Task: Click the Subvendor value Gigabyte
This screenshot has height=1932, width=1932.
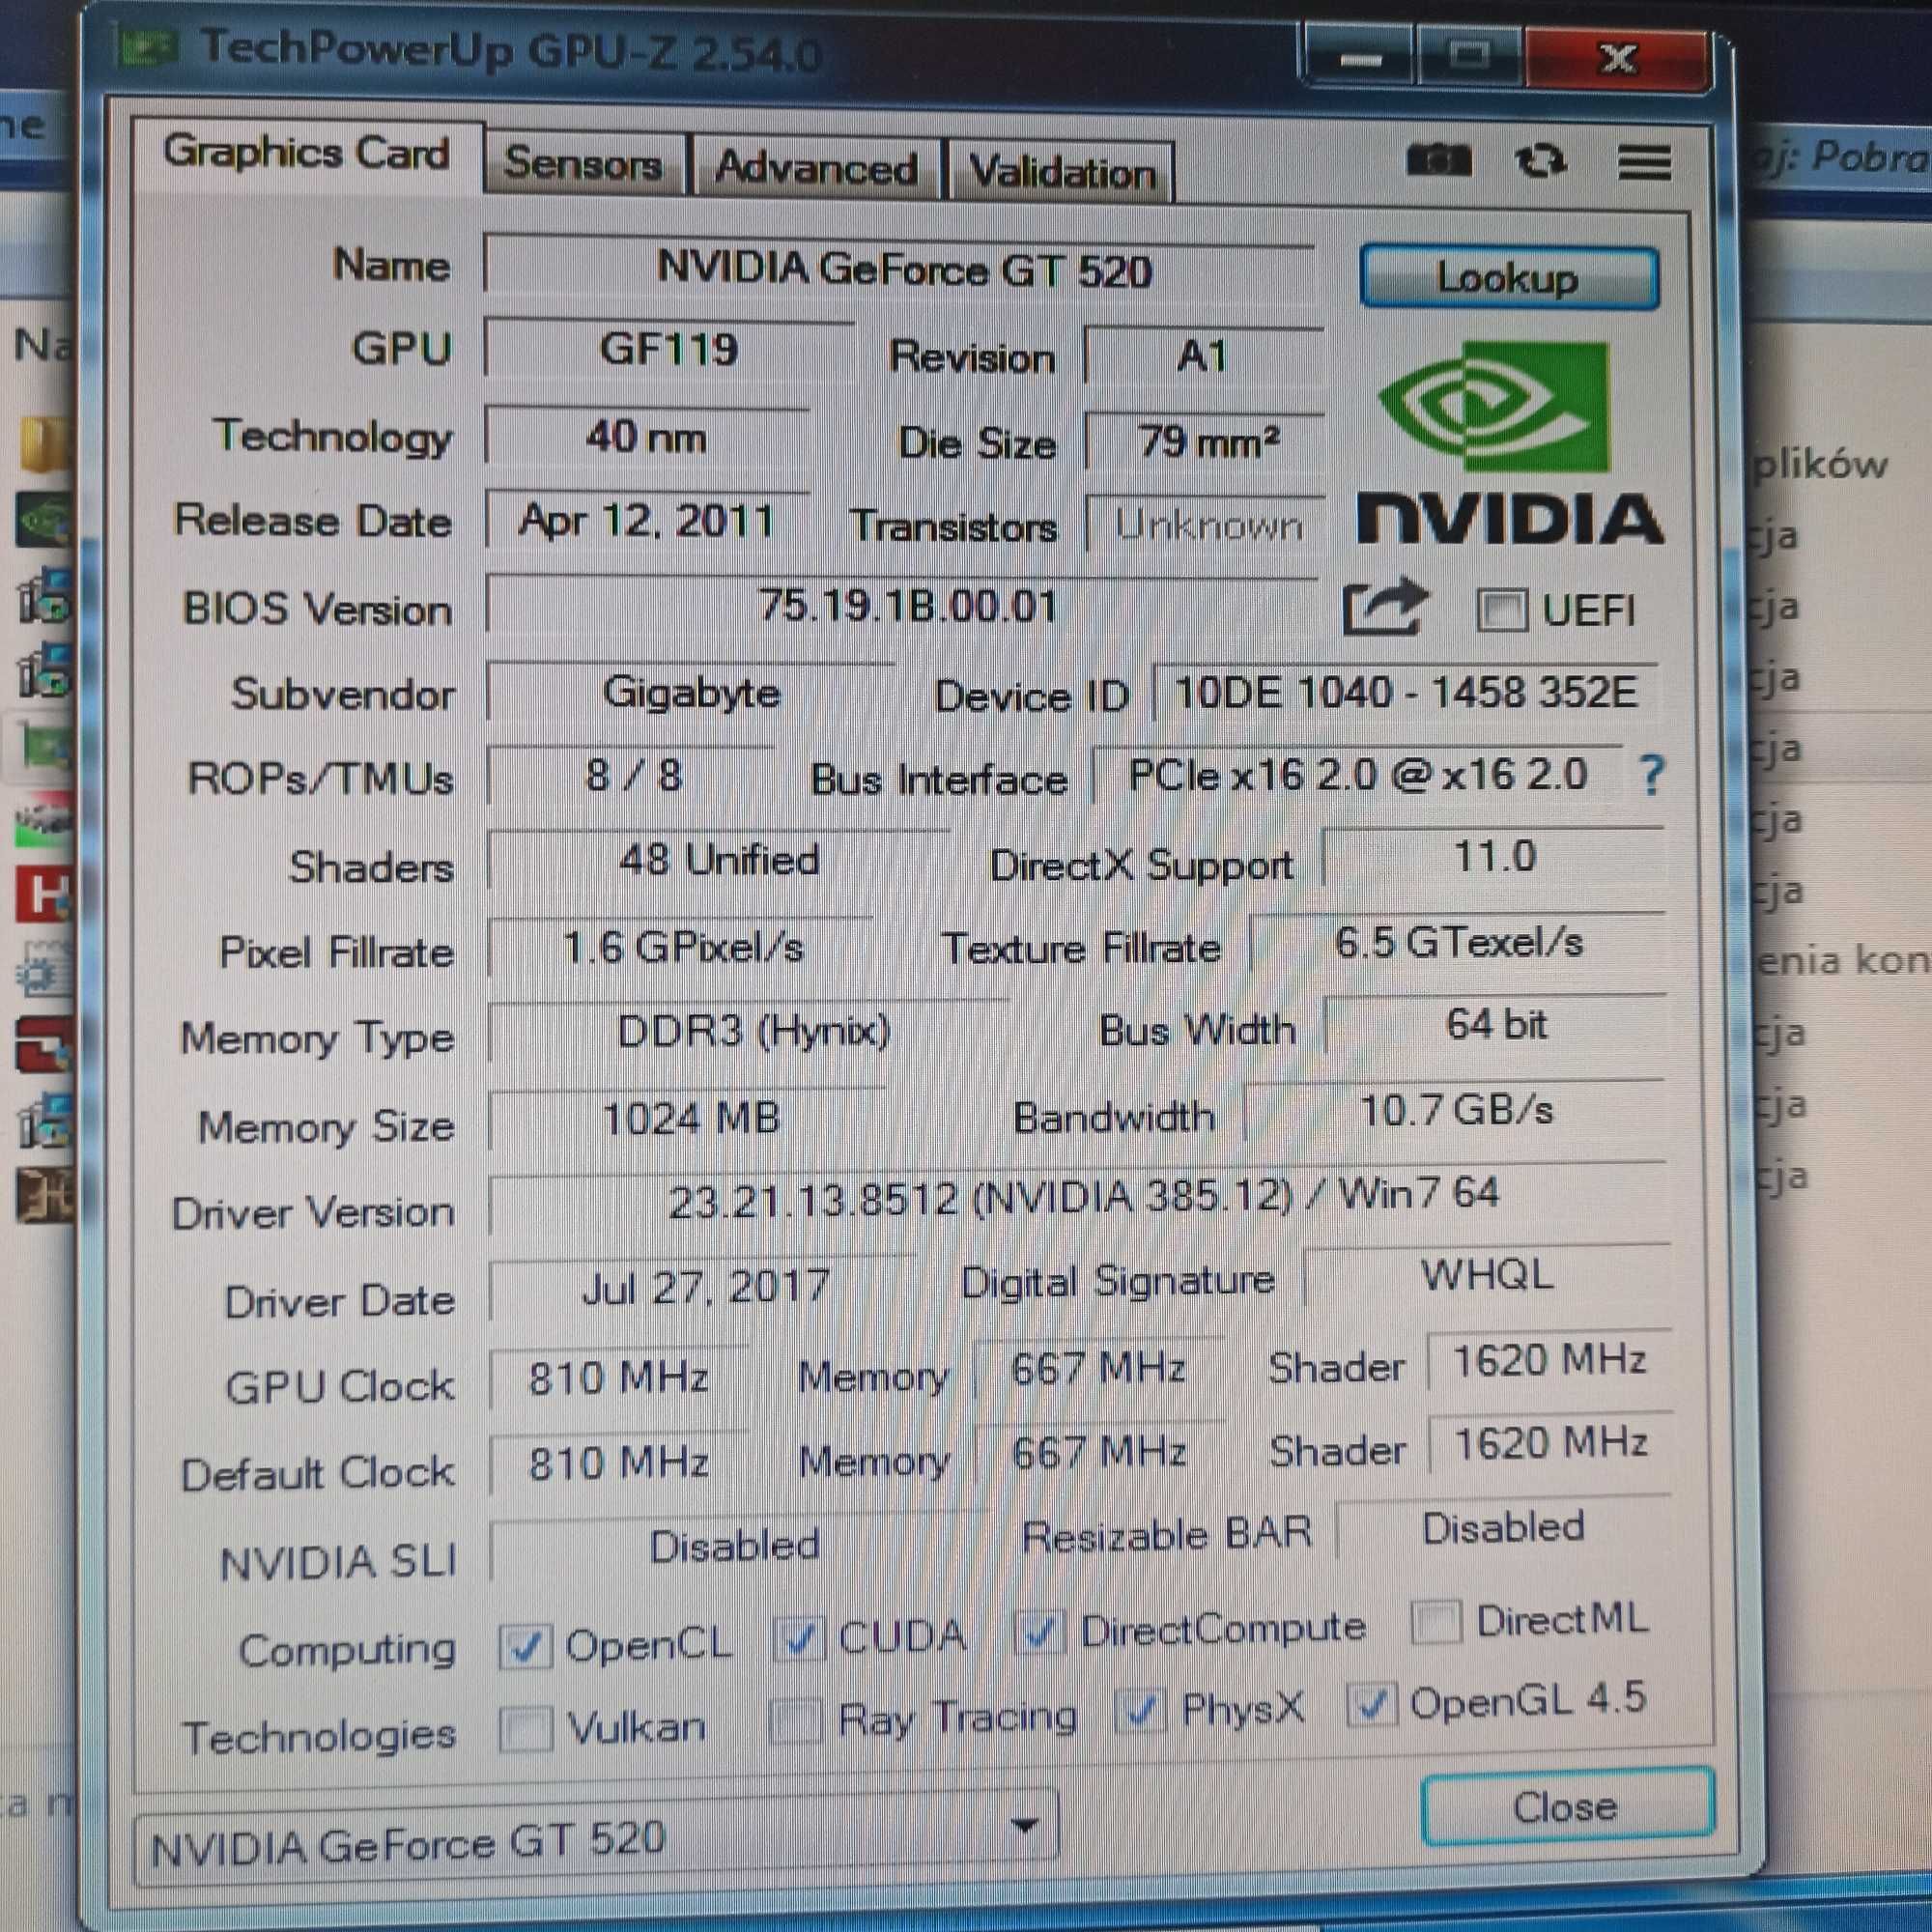Action: (691, 692)
